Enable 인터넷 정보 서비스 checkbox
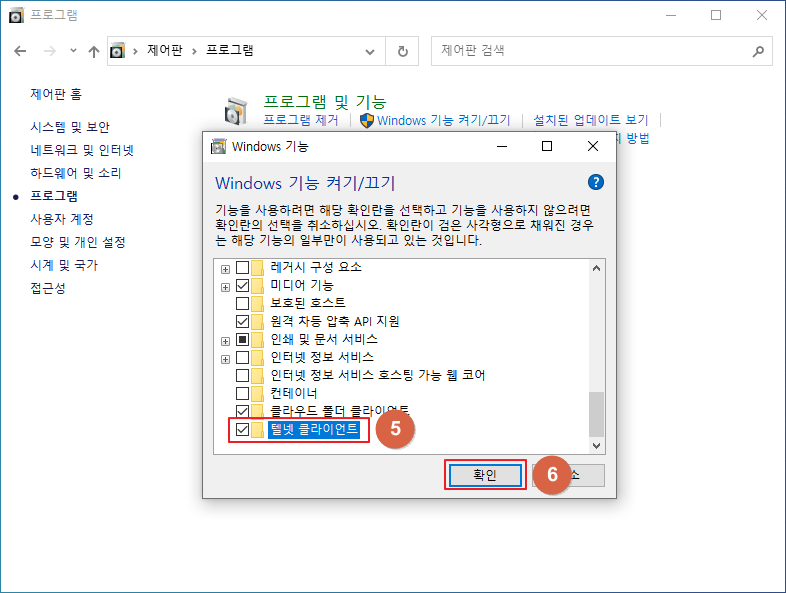The image size is (786, 593). click(243, 357)
